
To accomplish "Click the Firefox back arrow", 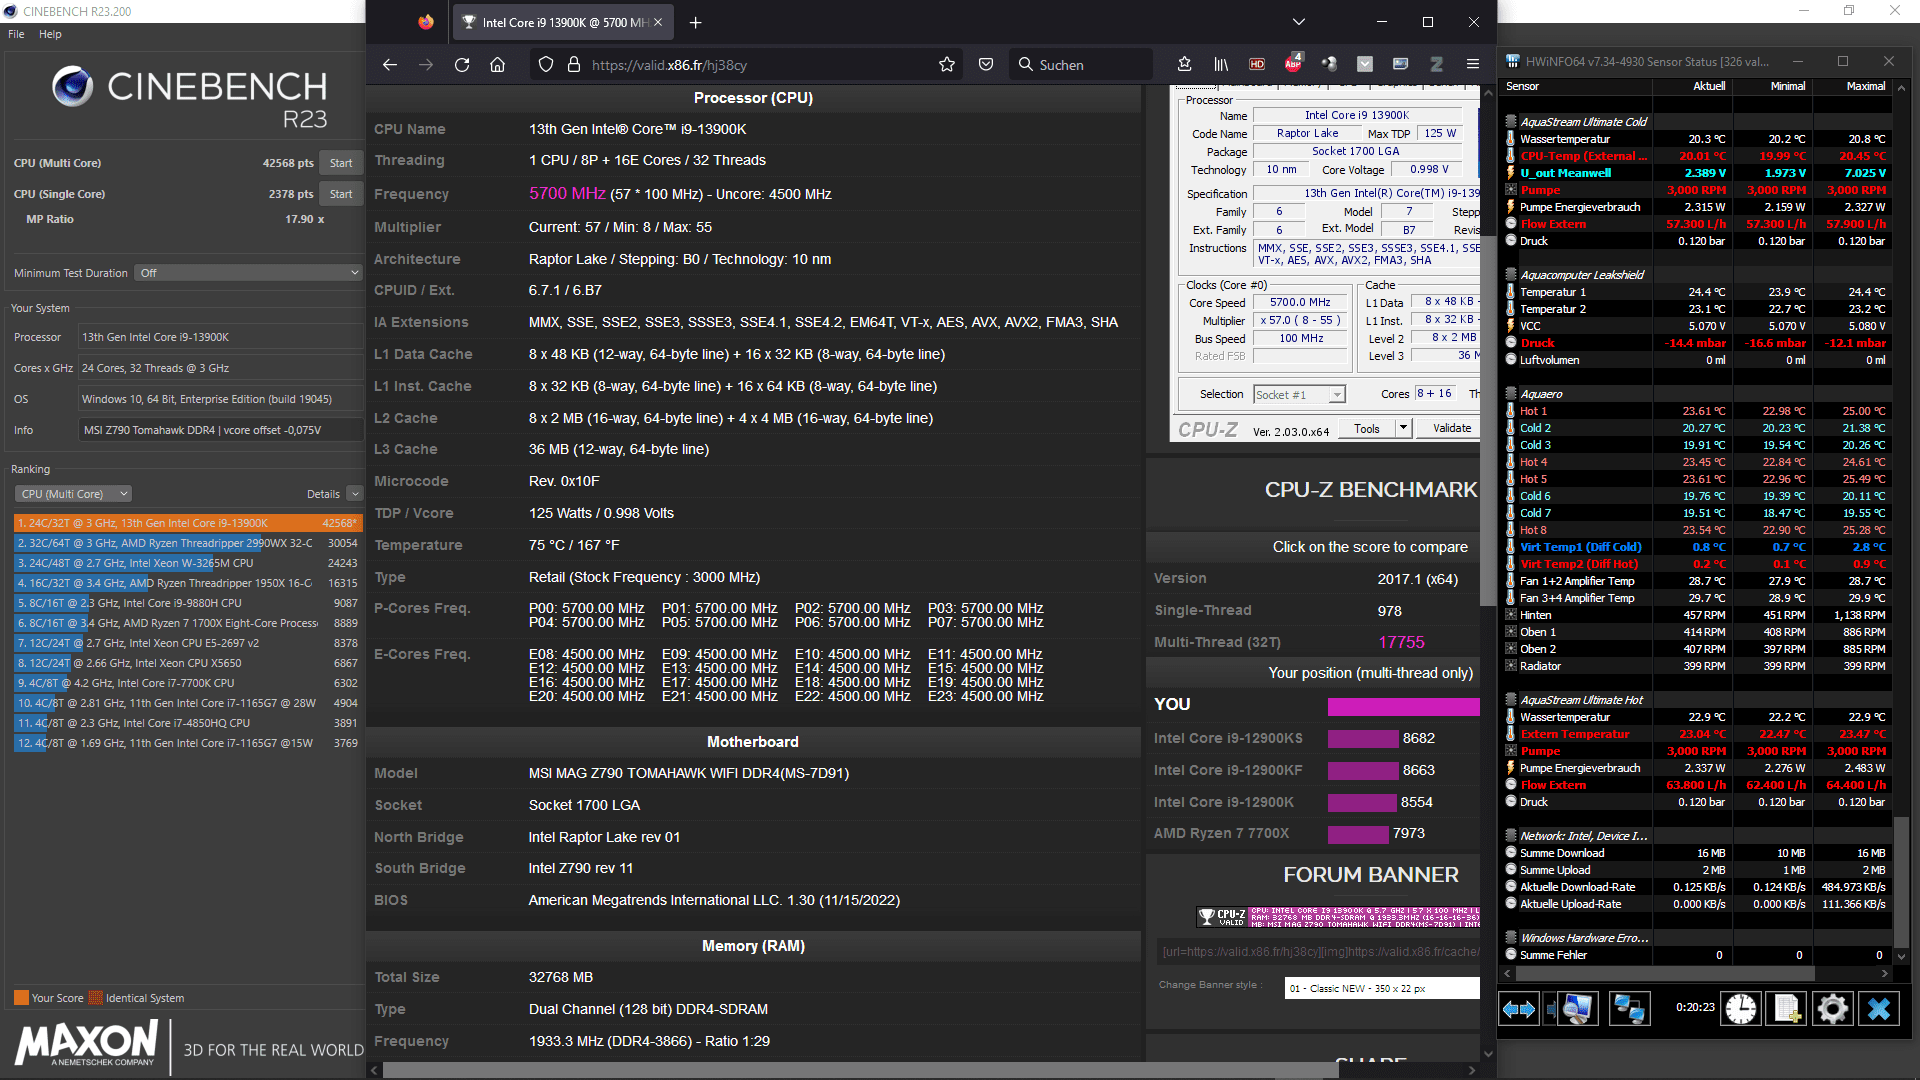I will (390, 65).
